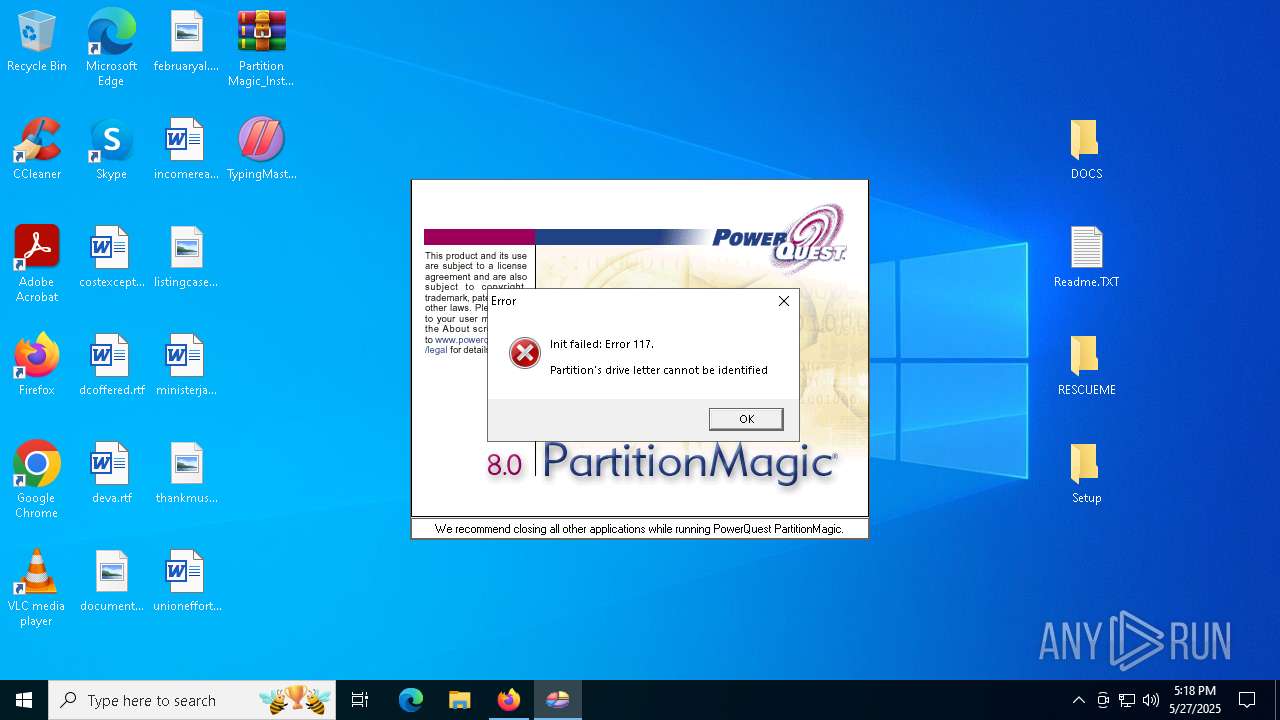Select CCleaner desktop shortcut

click(x=37, y=150)
